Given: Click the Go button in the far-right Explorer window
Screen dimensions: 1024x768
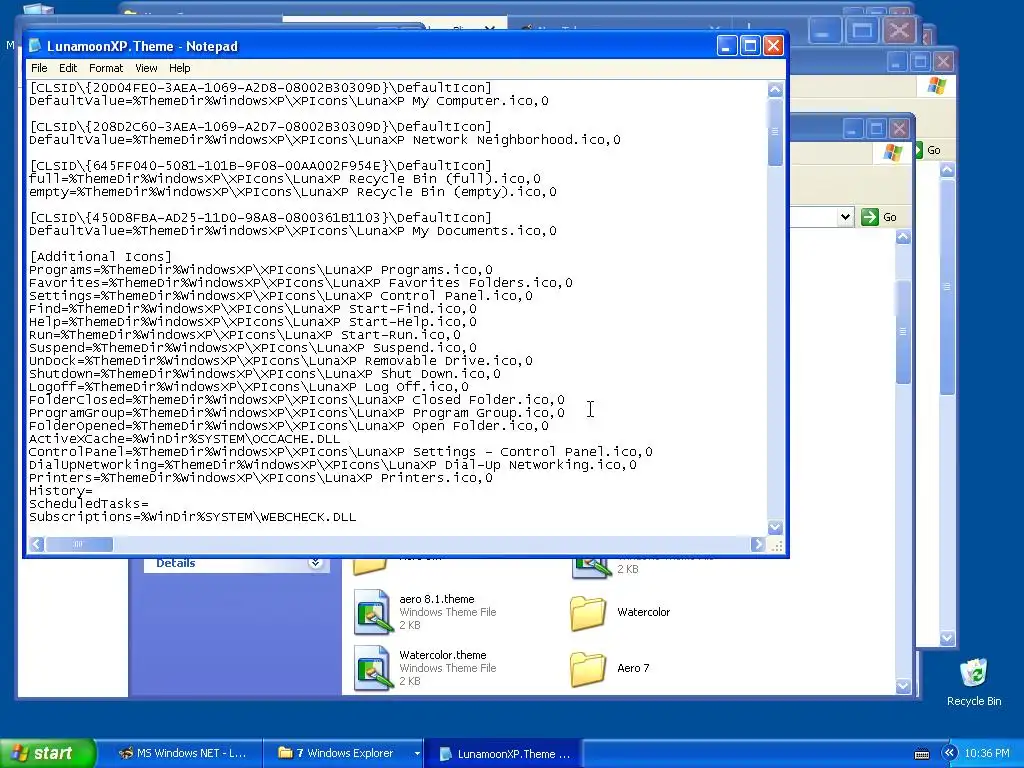Looking at the screenshot, I should pyautogui.click(x=928, y=150).
